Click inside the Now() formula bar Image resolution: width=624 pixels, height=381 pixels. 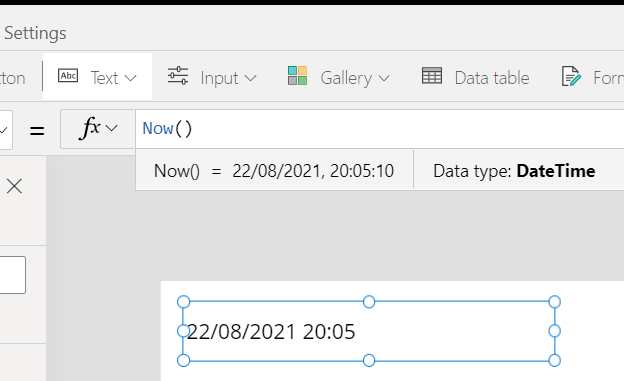pos(380,129)
